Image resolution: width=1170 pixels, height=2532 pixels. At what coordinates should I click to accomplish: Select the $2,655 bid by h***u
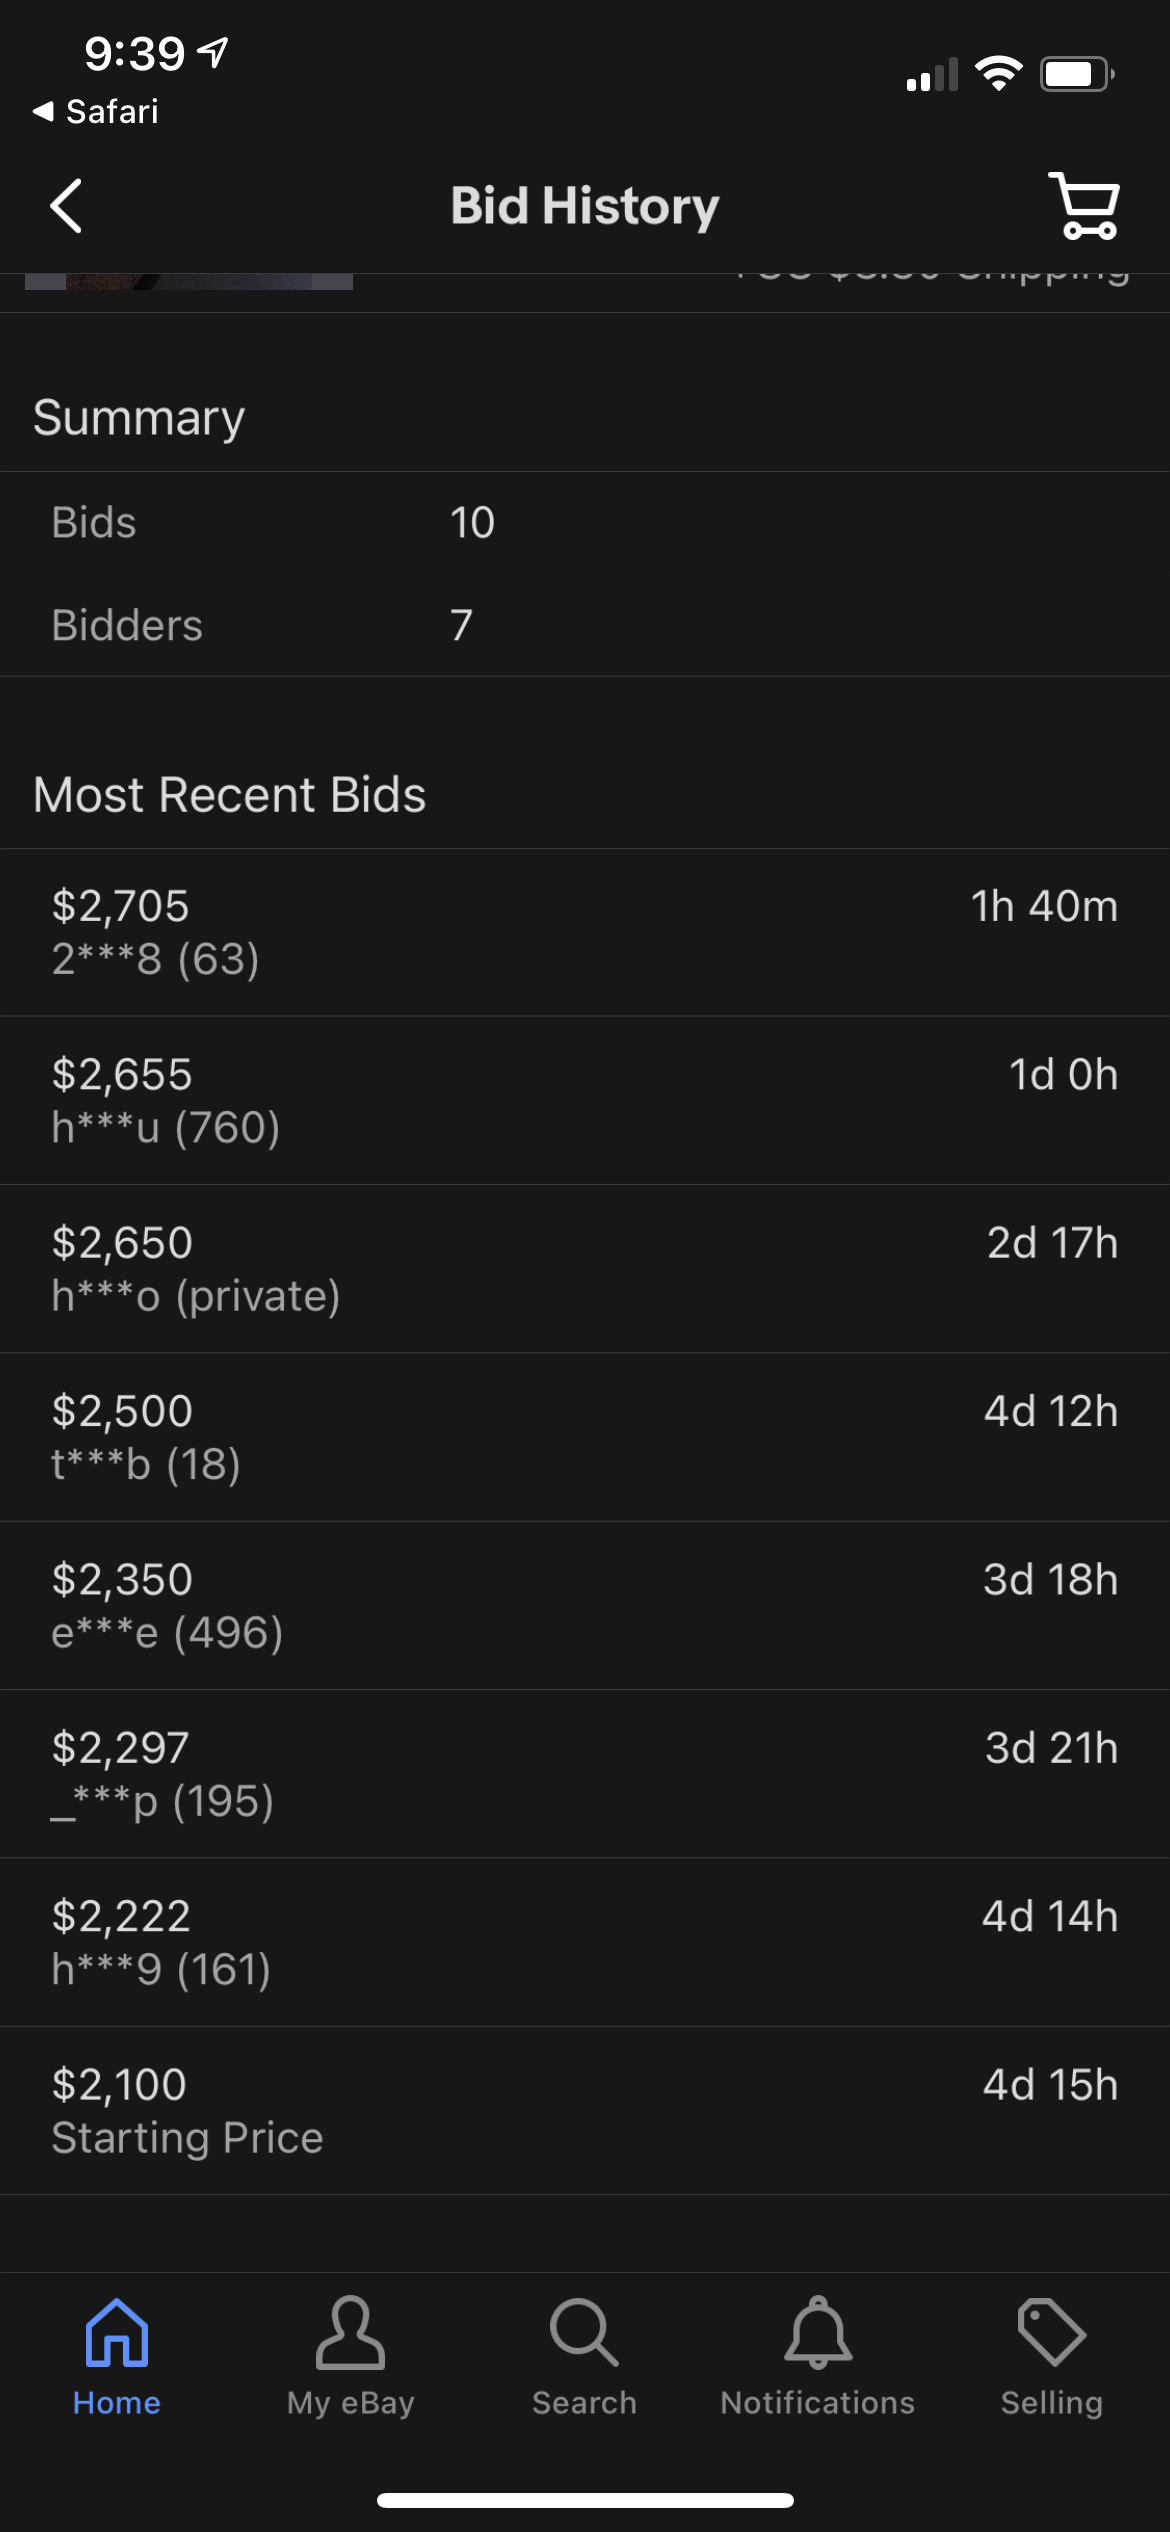585,1100
